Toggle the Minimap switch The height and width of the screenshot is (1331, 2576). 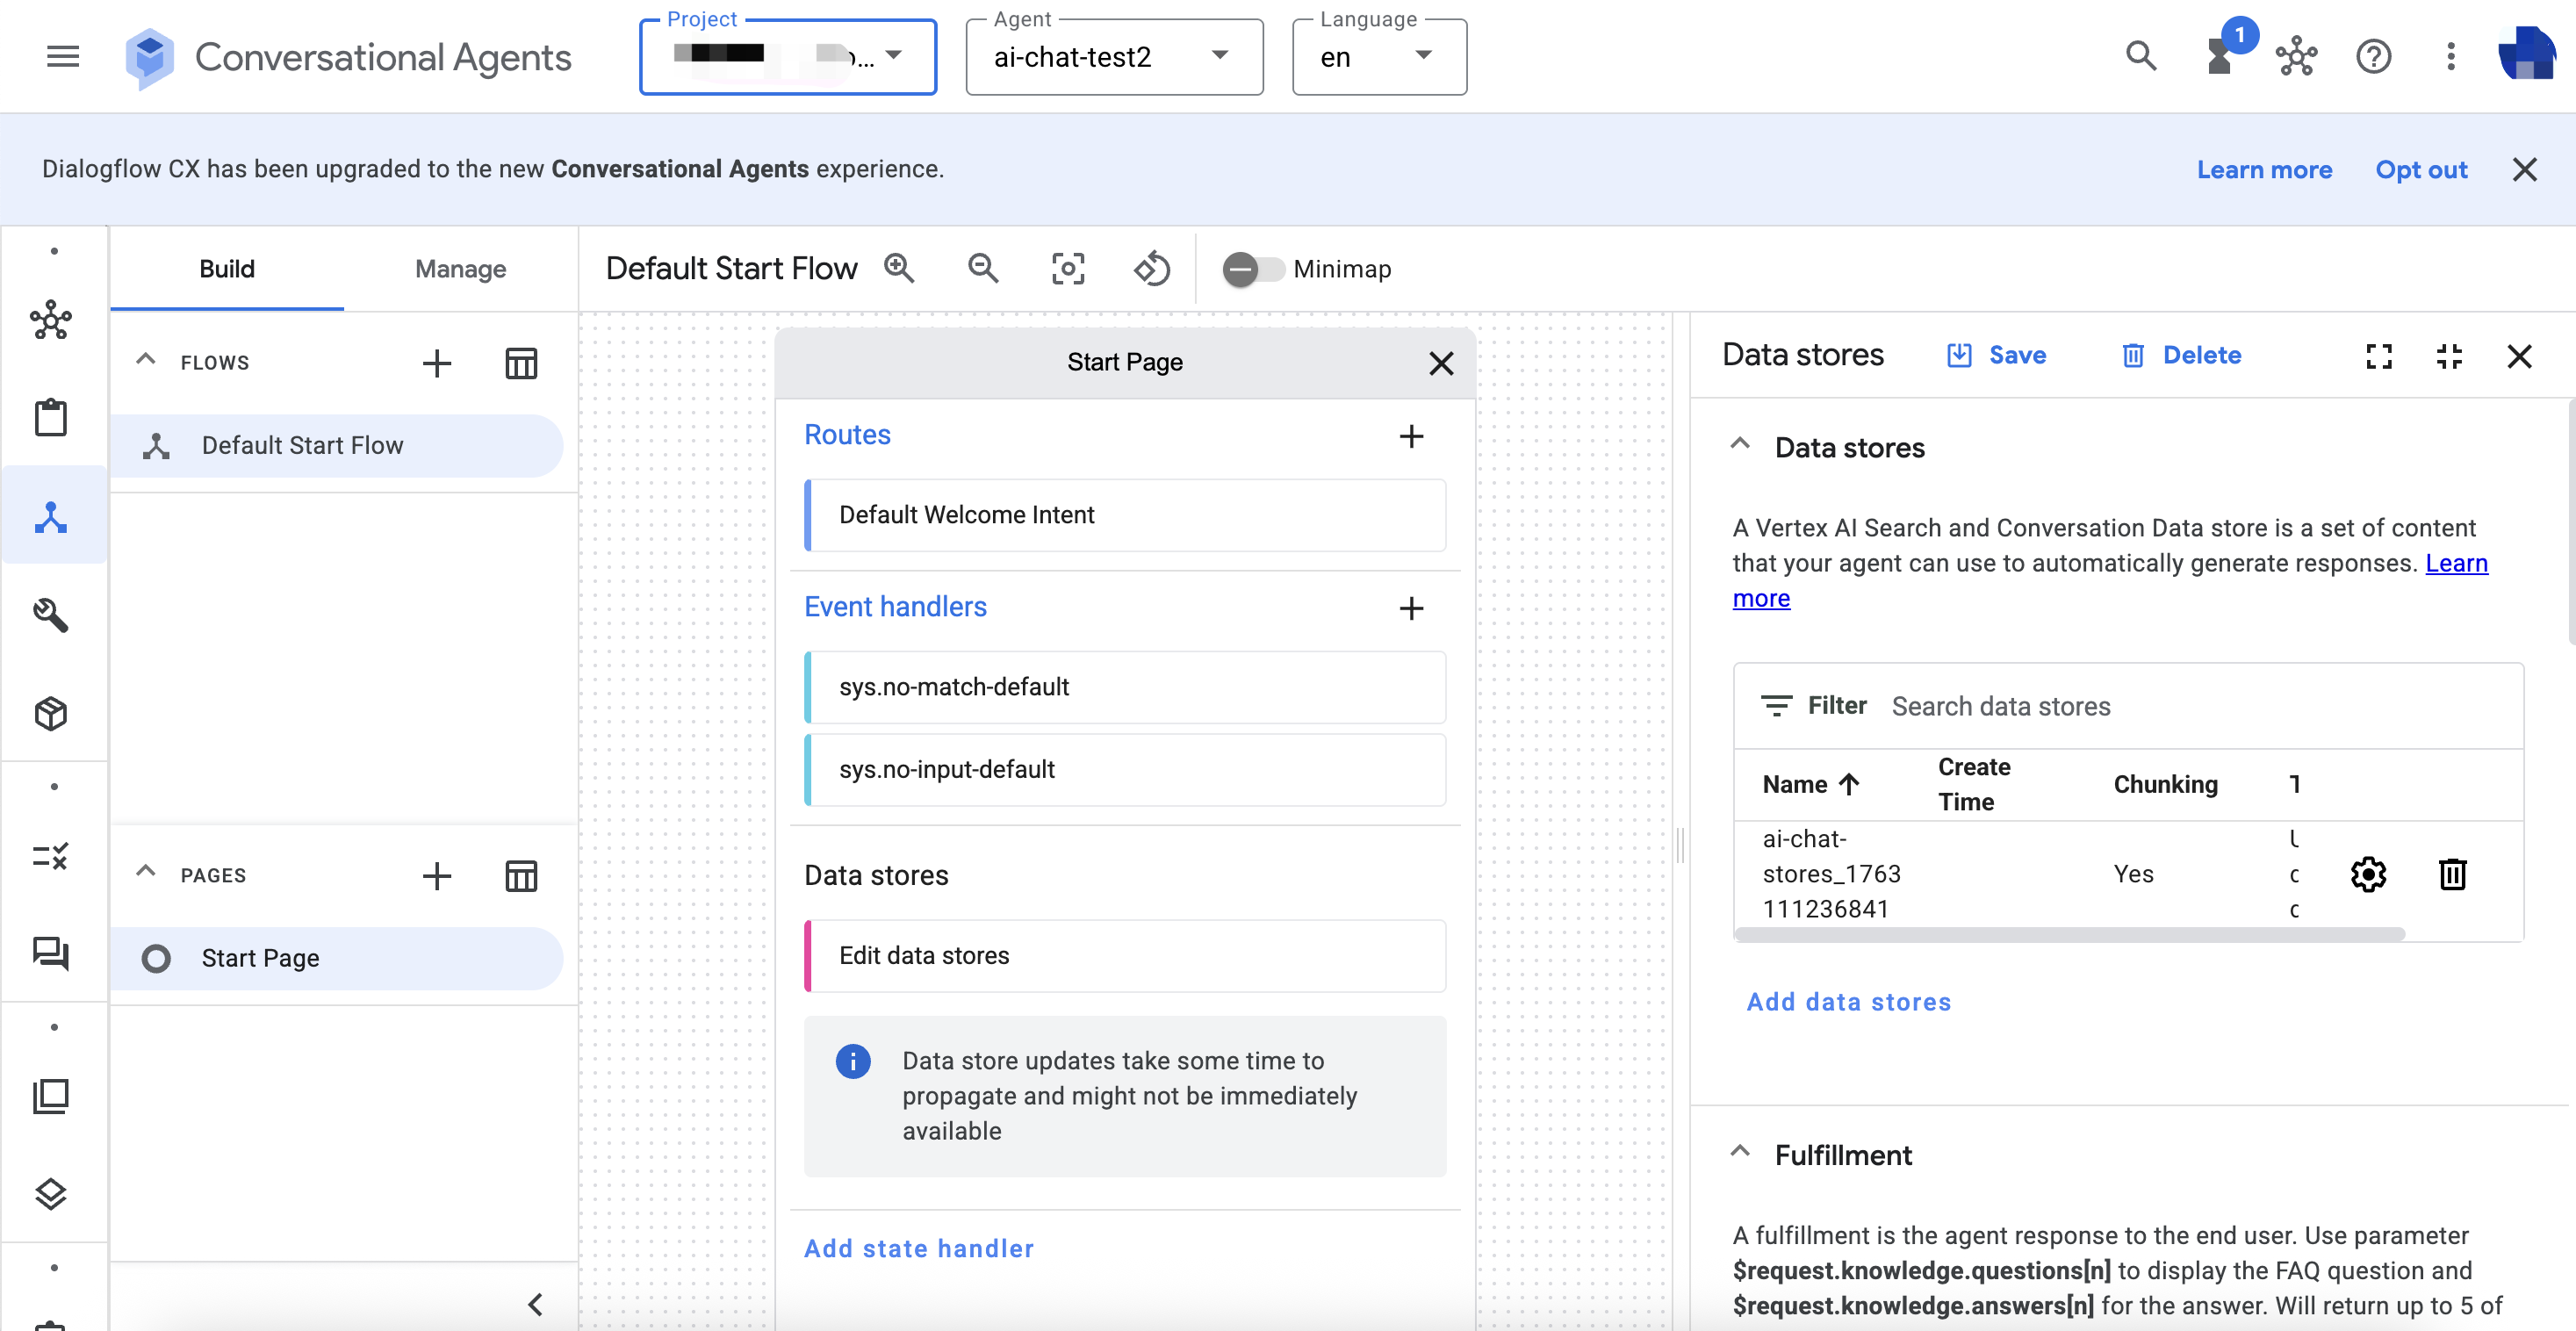[x=1252, y=269]
